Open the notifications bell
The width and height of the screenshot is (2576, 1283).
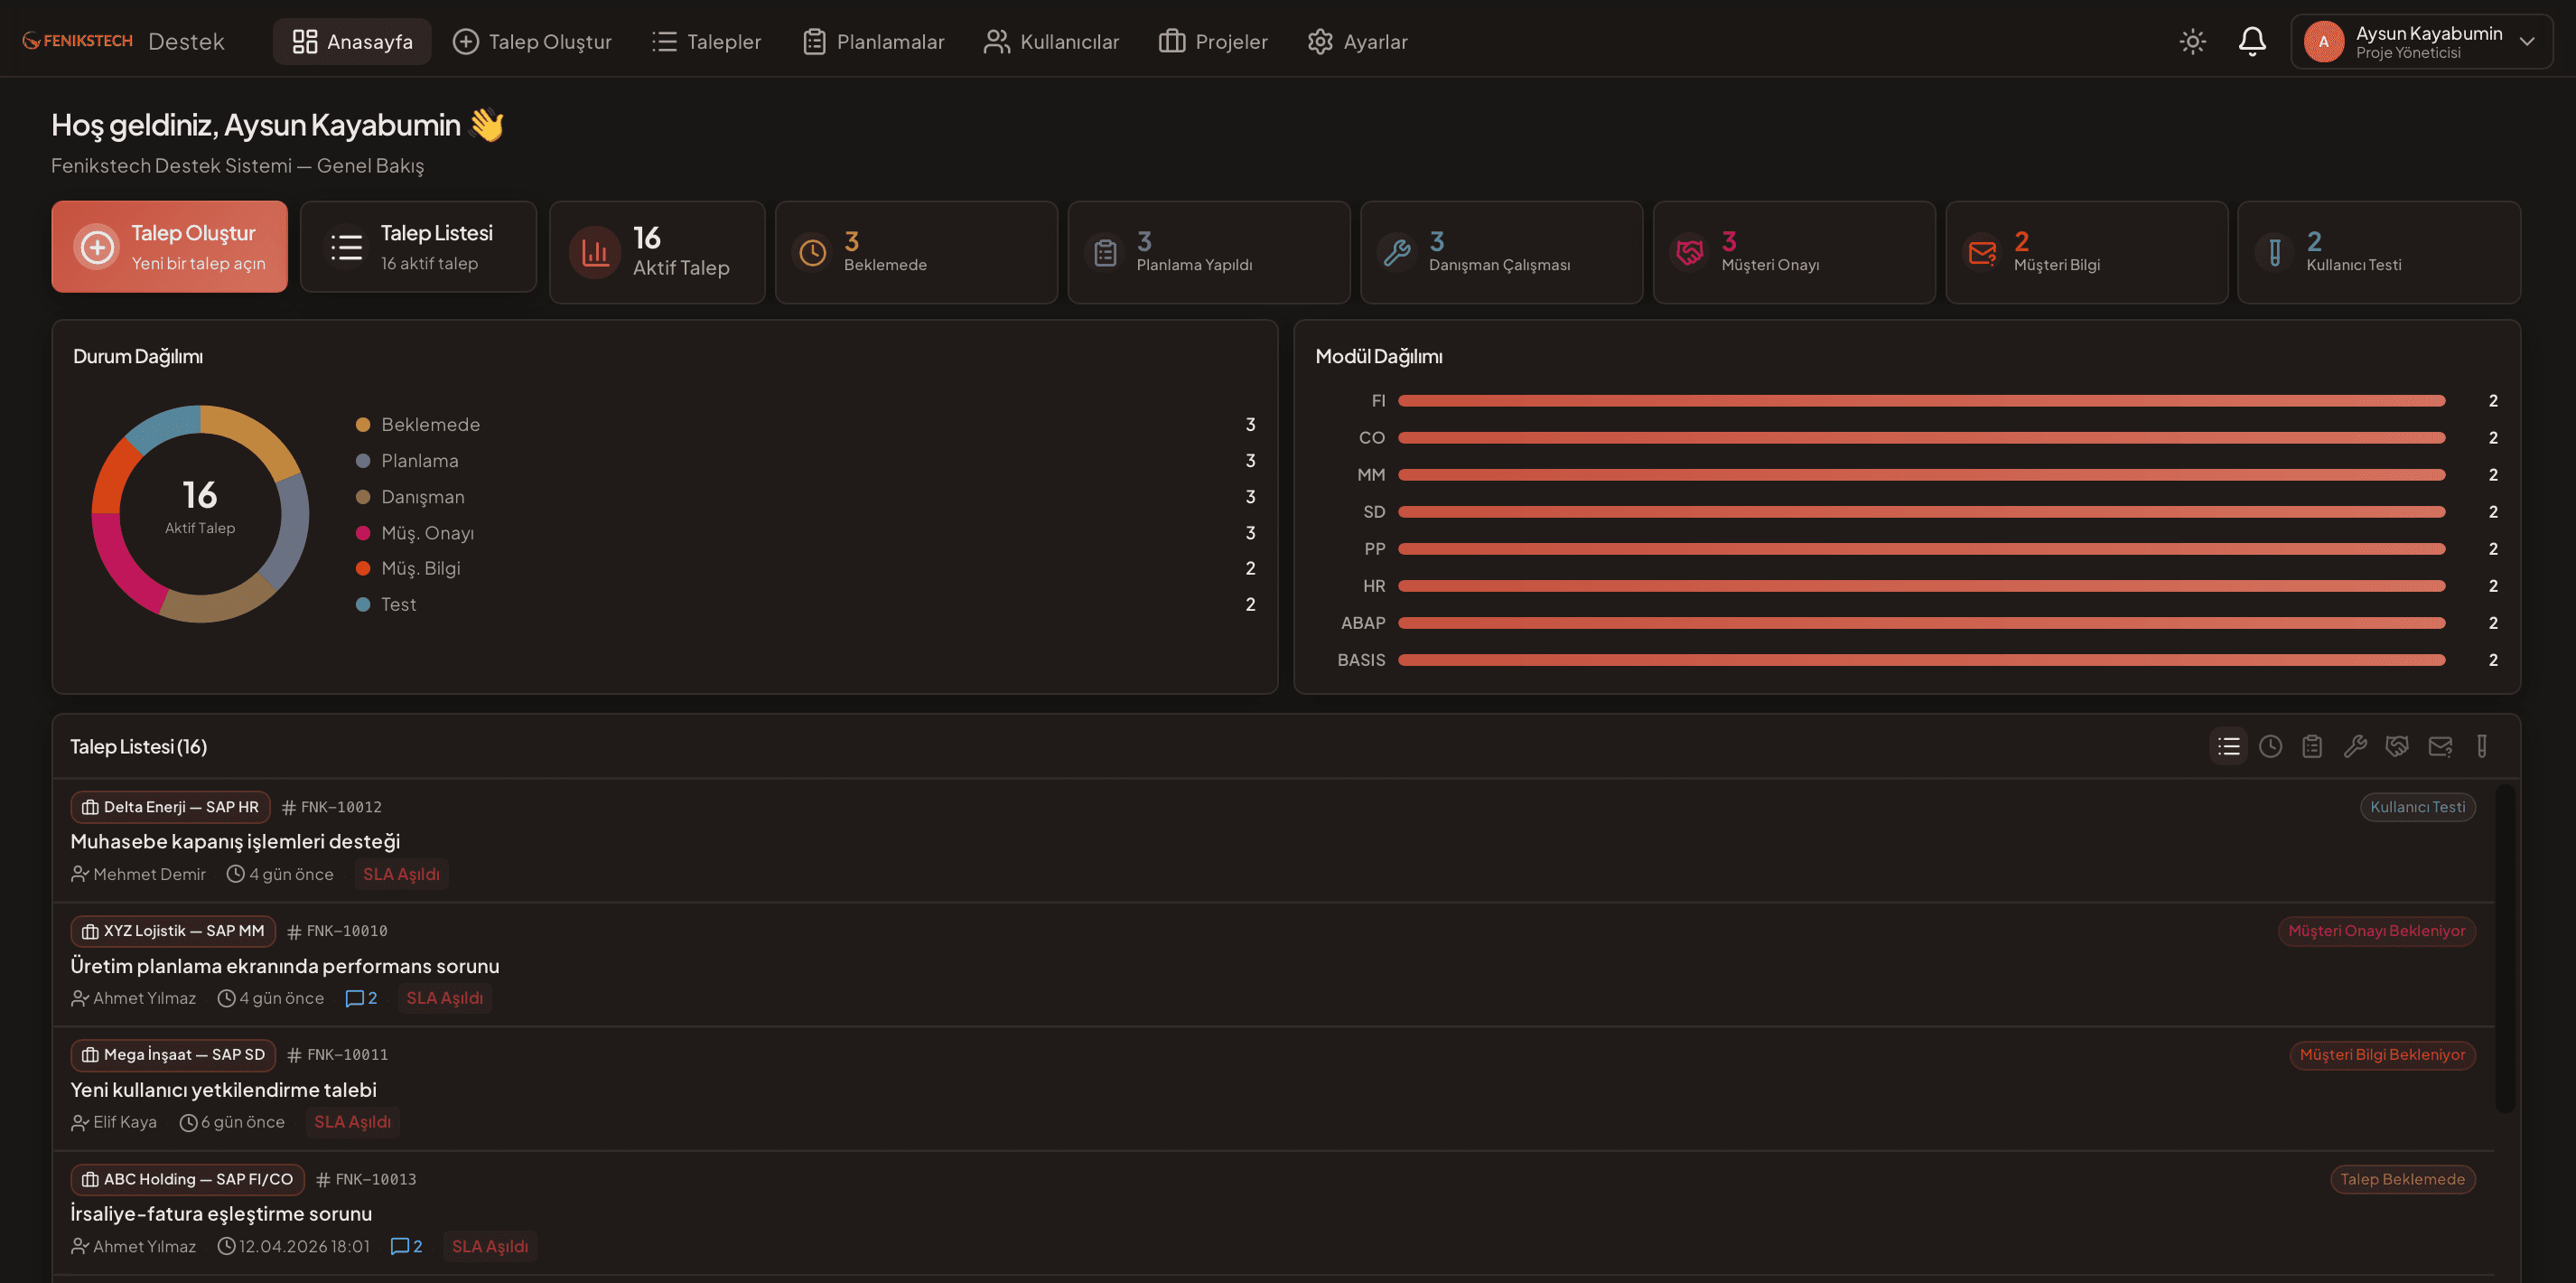(2251, 41)
